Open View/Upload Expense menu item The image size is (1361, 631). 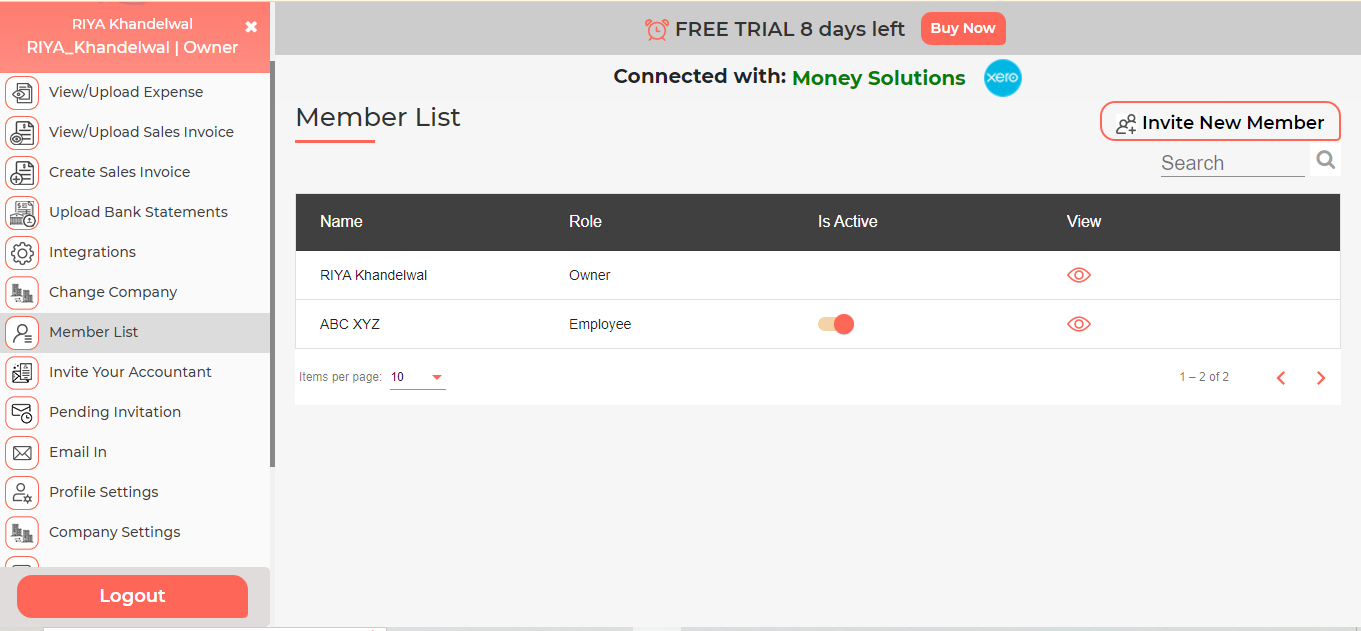click(135, 92)
